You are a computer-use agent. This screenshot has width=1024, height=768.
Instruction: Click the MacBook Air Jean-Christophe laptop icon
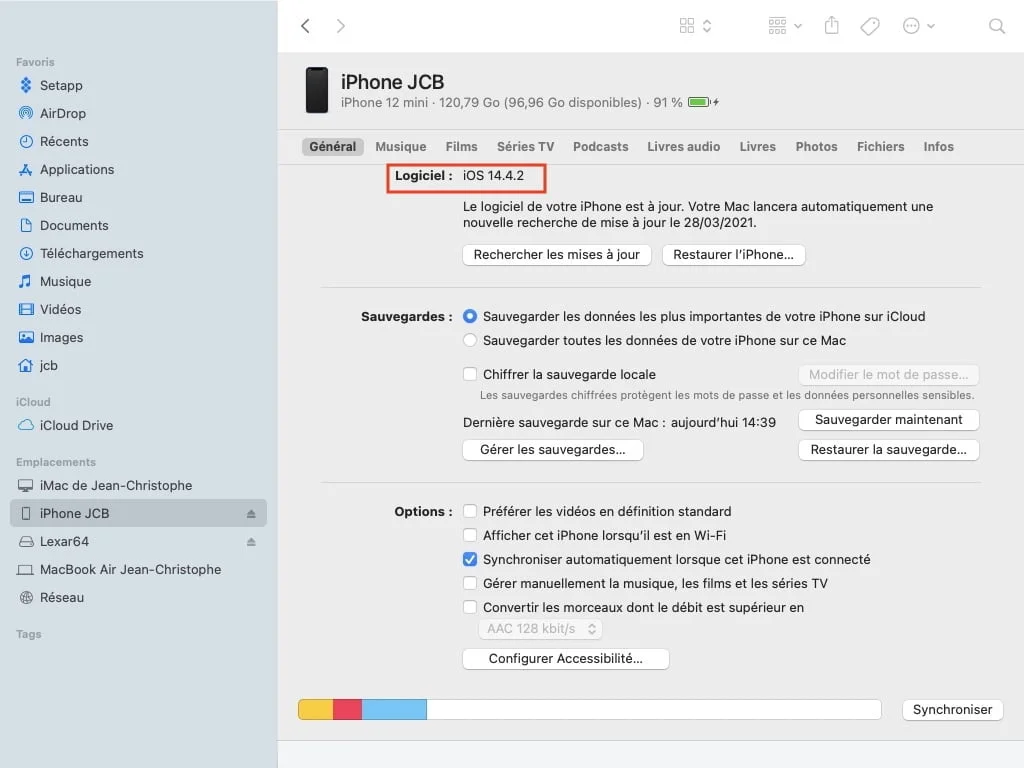tap(25, 570)
